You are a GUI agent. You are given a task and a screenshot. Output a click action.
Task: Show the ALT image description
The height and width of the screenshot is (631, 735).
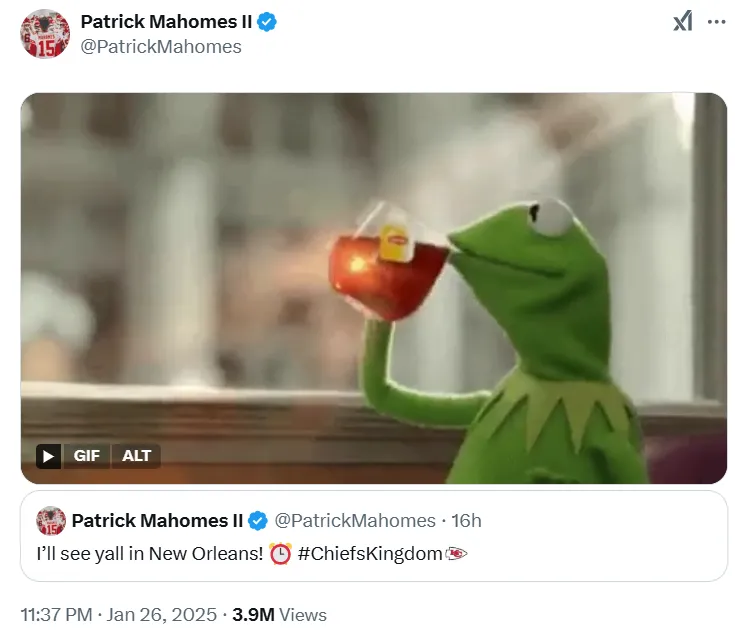tap(137, 456)
